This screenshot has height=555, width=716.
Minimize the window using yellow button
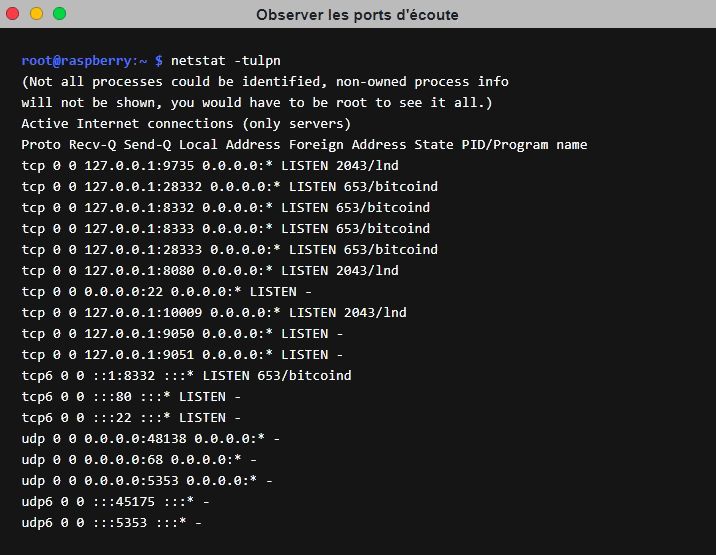pos(37,14)
